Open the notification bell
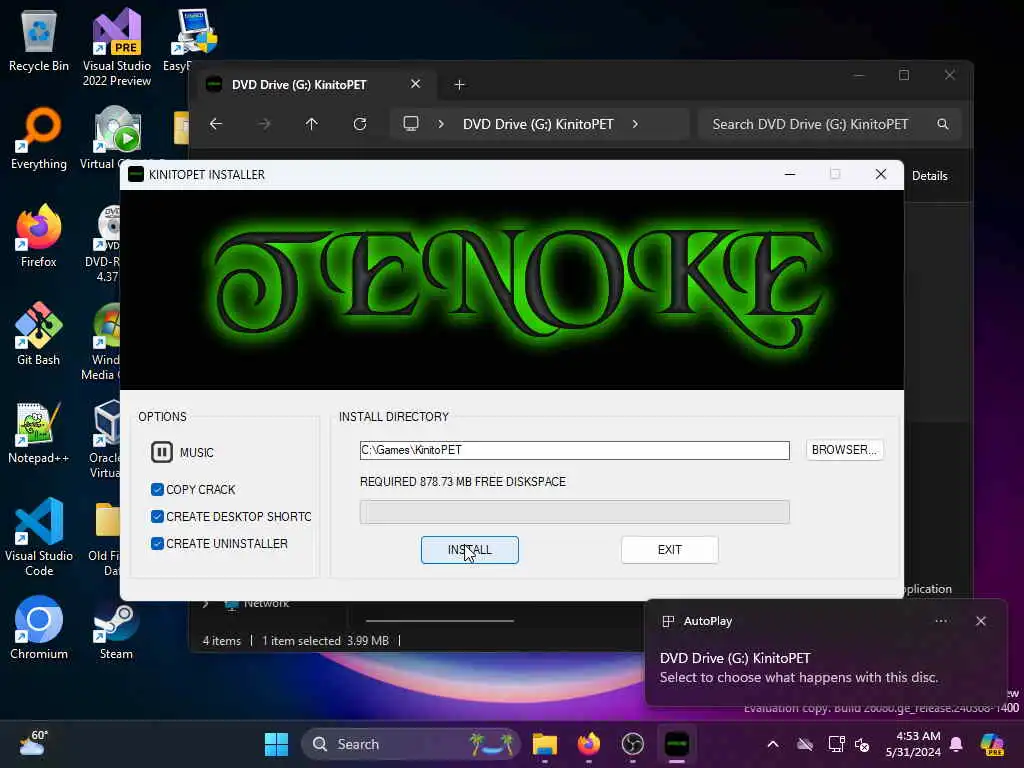The height and width of the screenshot is (768, 1024). point(956,744)
